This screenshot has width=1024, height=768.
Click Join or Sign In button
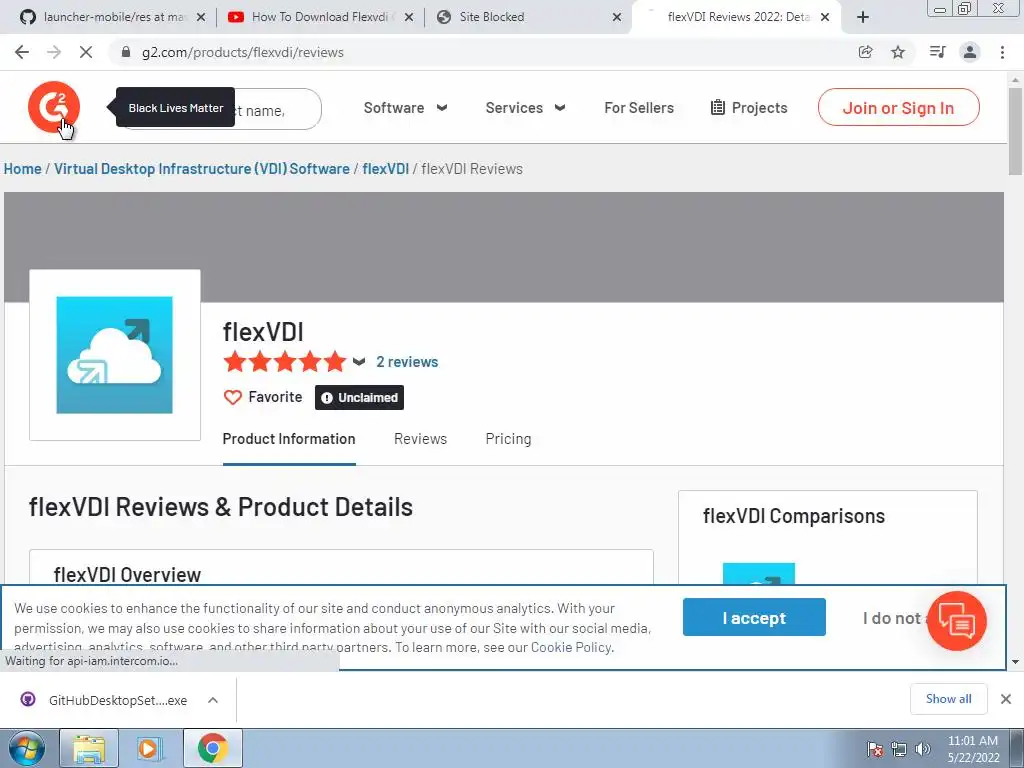click(x=899, y=107)
